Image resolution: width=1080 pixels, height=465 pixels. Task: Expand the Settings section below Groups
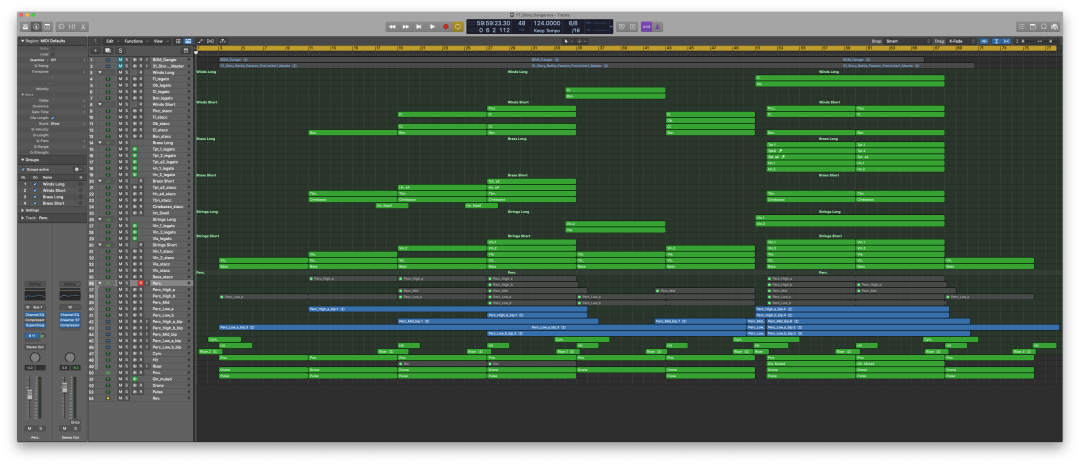point(22,210)
